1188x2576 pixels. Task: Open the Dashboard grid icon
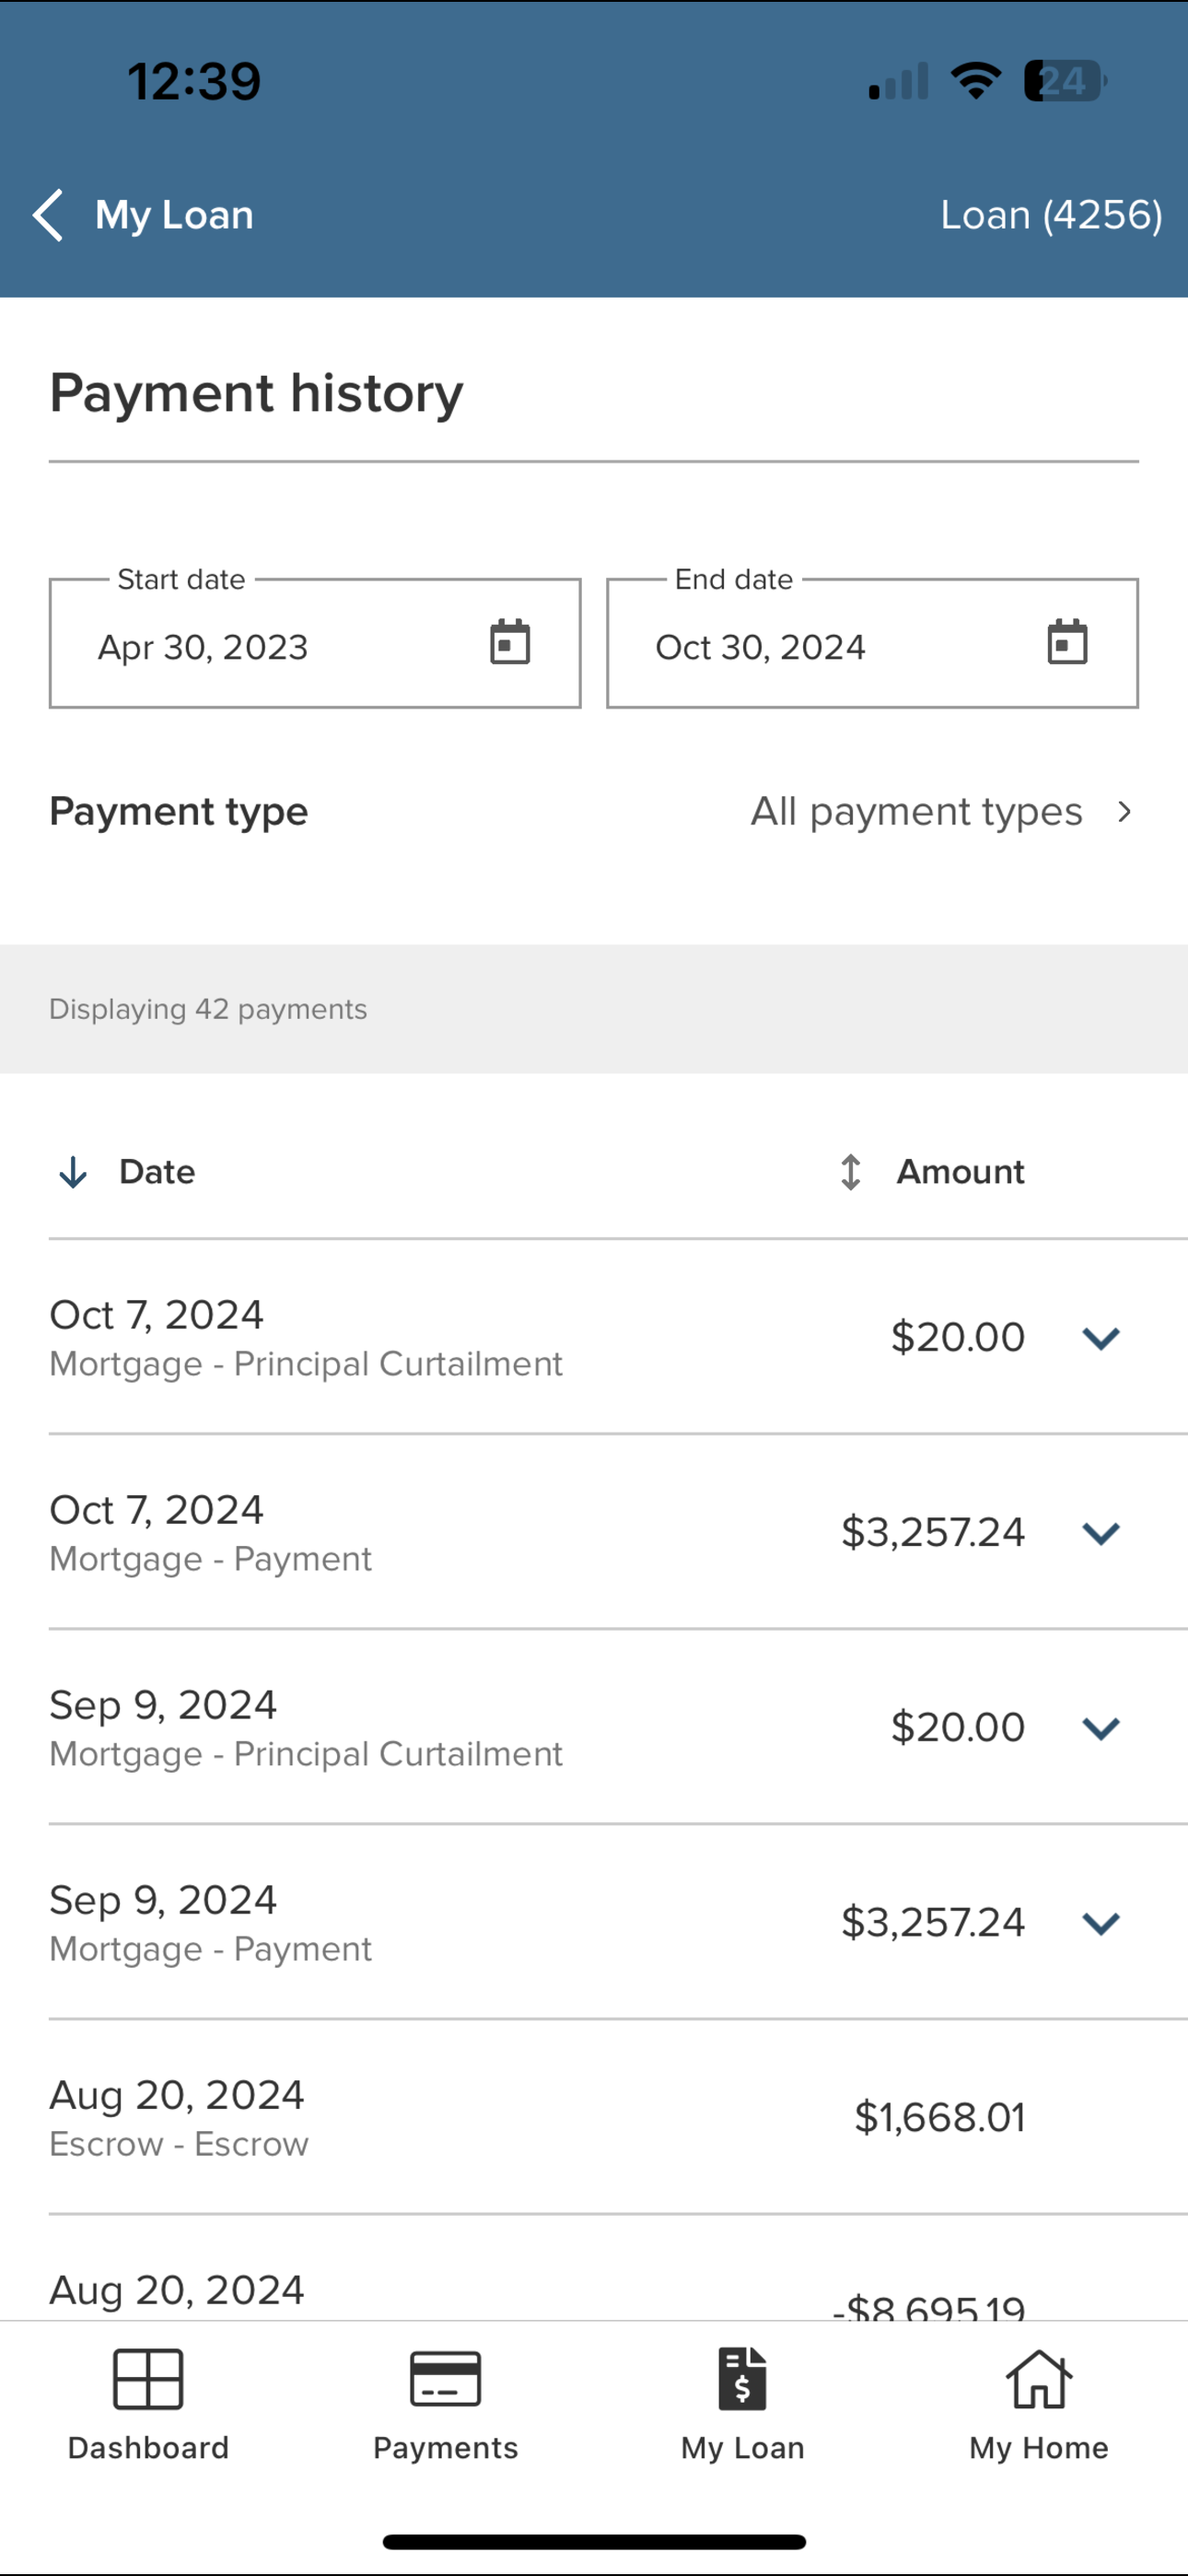[x=148, y=2379]
